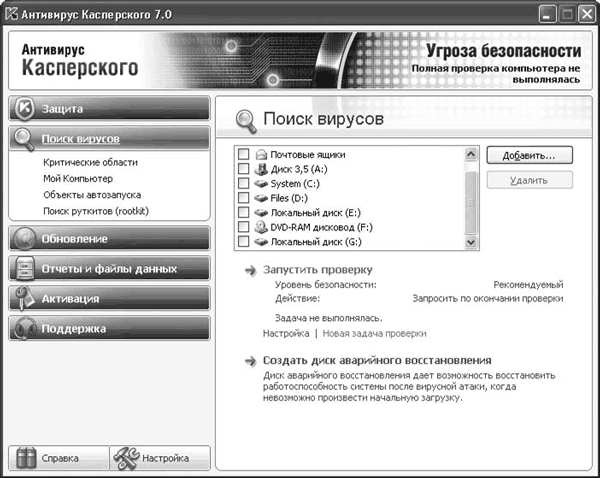The image size is (600, 478).
Task: Click Новая задача проверки link
Action: tap(374, 334)
